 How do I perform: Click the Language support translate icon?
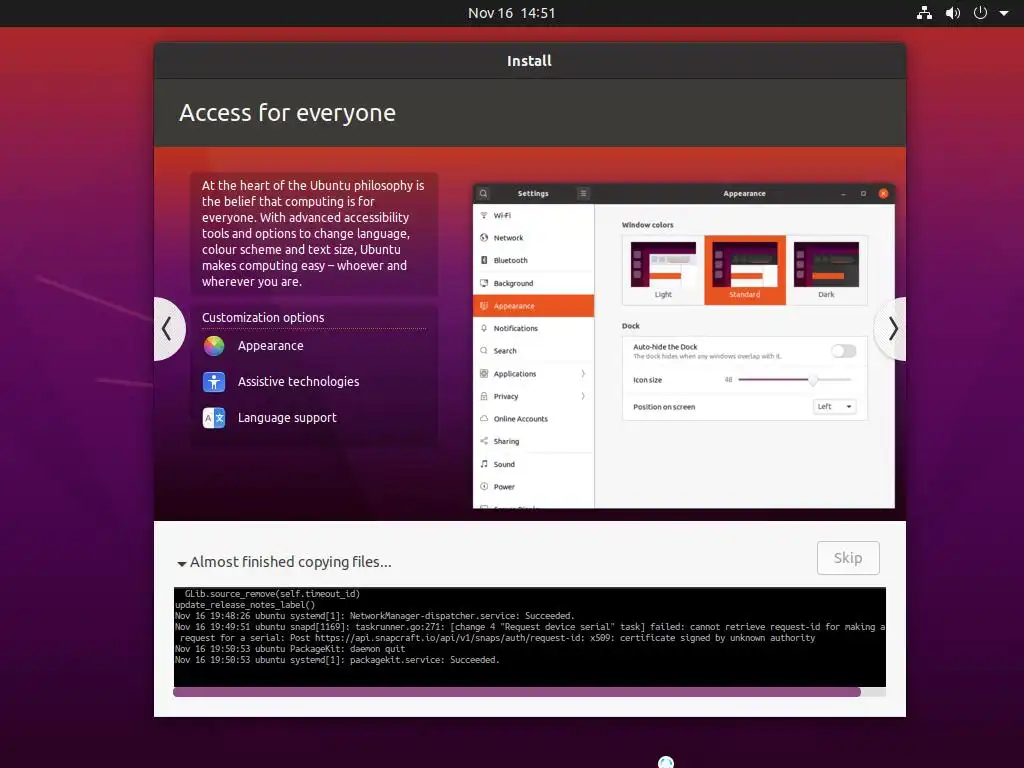pyautogui.click(x=214, y=417)
